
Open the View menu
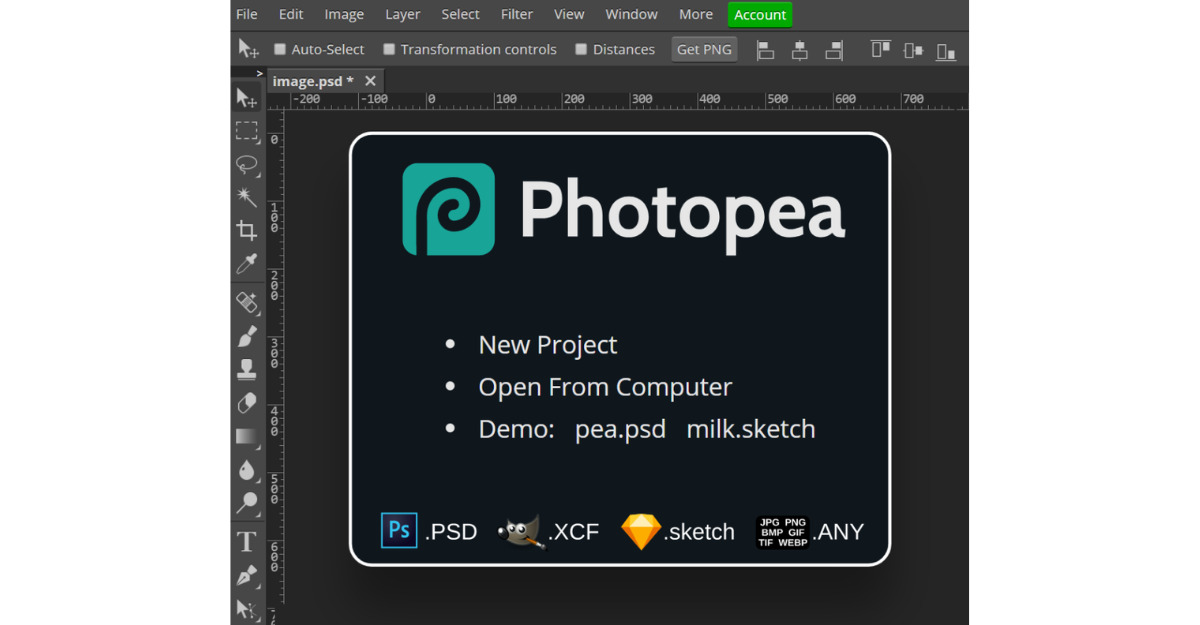click(569, 14)
